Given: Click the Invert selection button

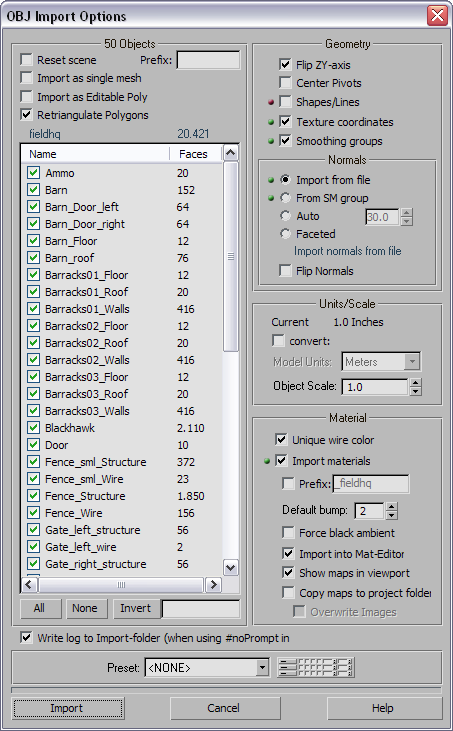Looking at the screenshot, I should pos(136,608).
